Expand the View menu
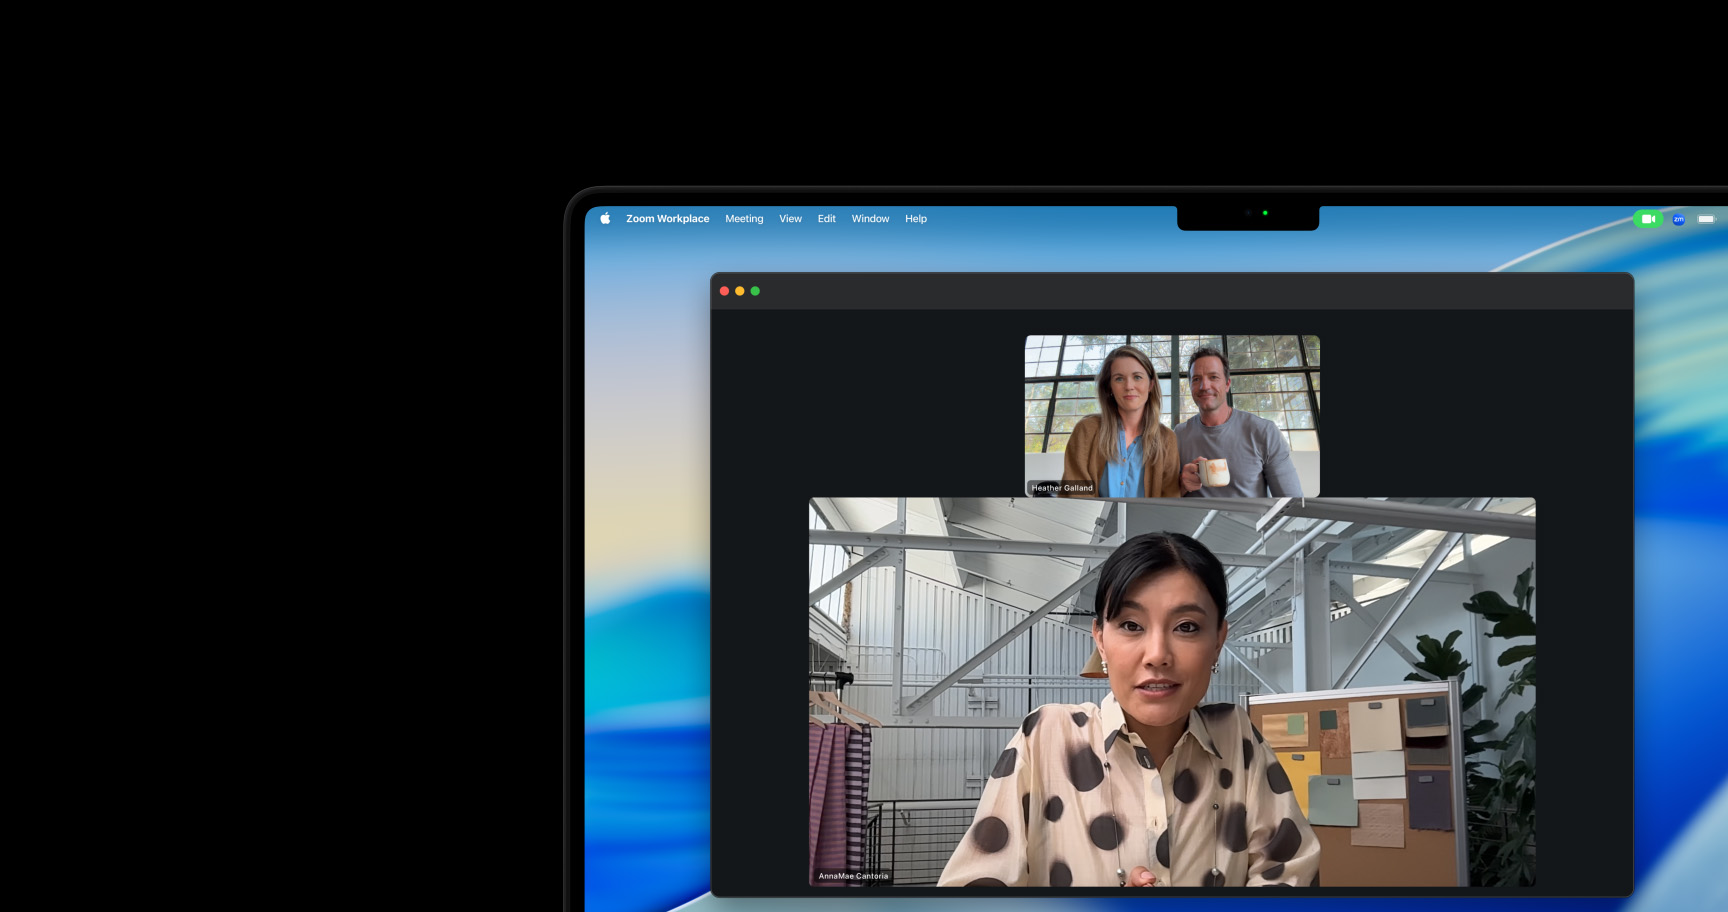 (790, 218)
